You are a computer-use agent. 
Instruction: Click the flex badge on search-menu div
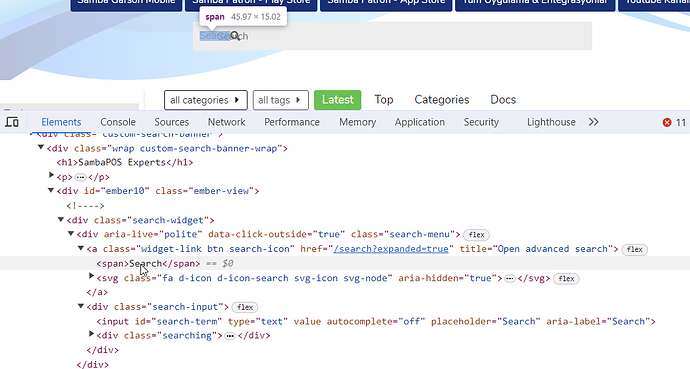pyautogui.click(x=477, y=235)
